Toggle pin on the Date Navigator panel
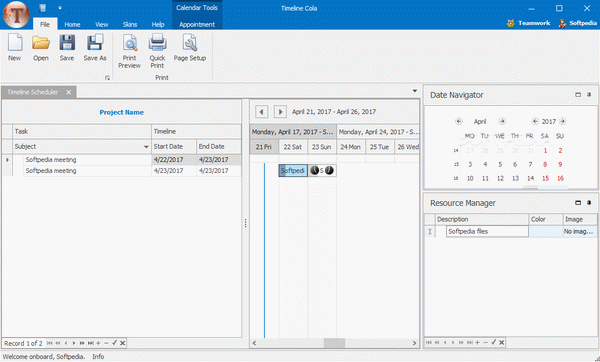The width and height of the screenshot is (600, 362). pyautogui.click(x=589, y=95)
